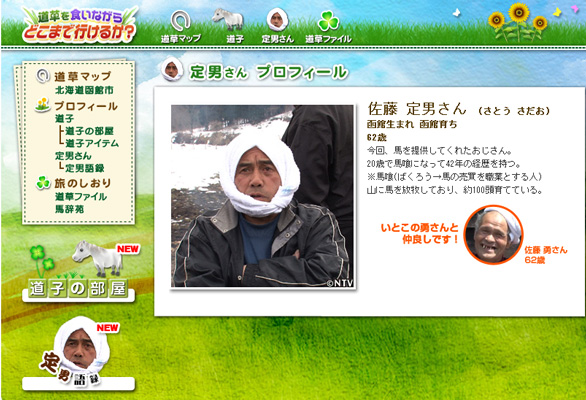Click the small face icon beside 定男さん プロフィール title
586x400 pixels.
(x=172, y=69)
